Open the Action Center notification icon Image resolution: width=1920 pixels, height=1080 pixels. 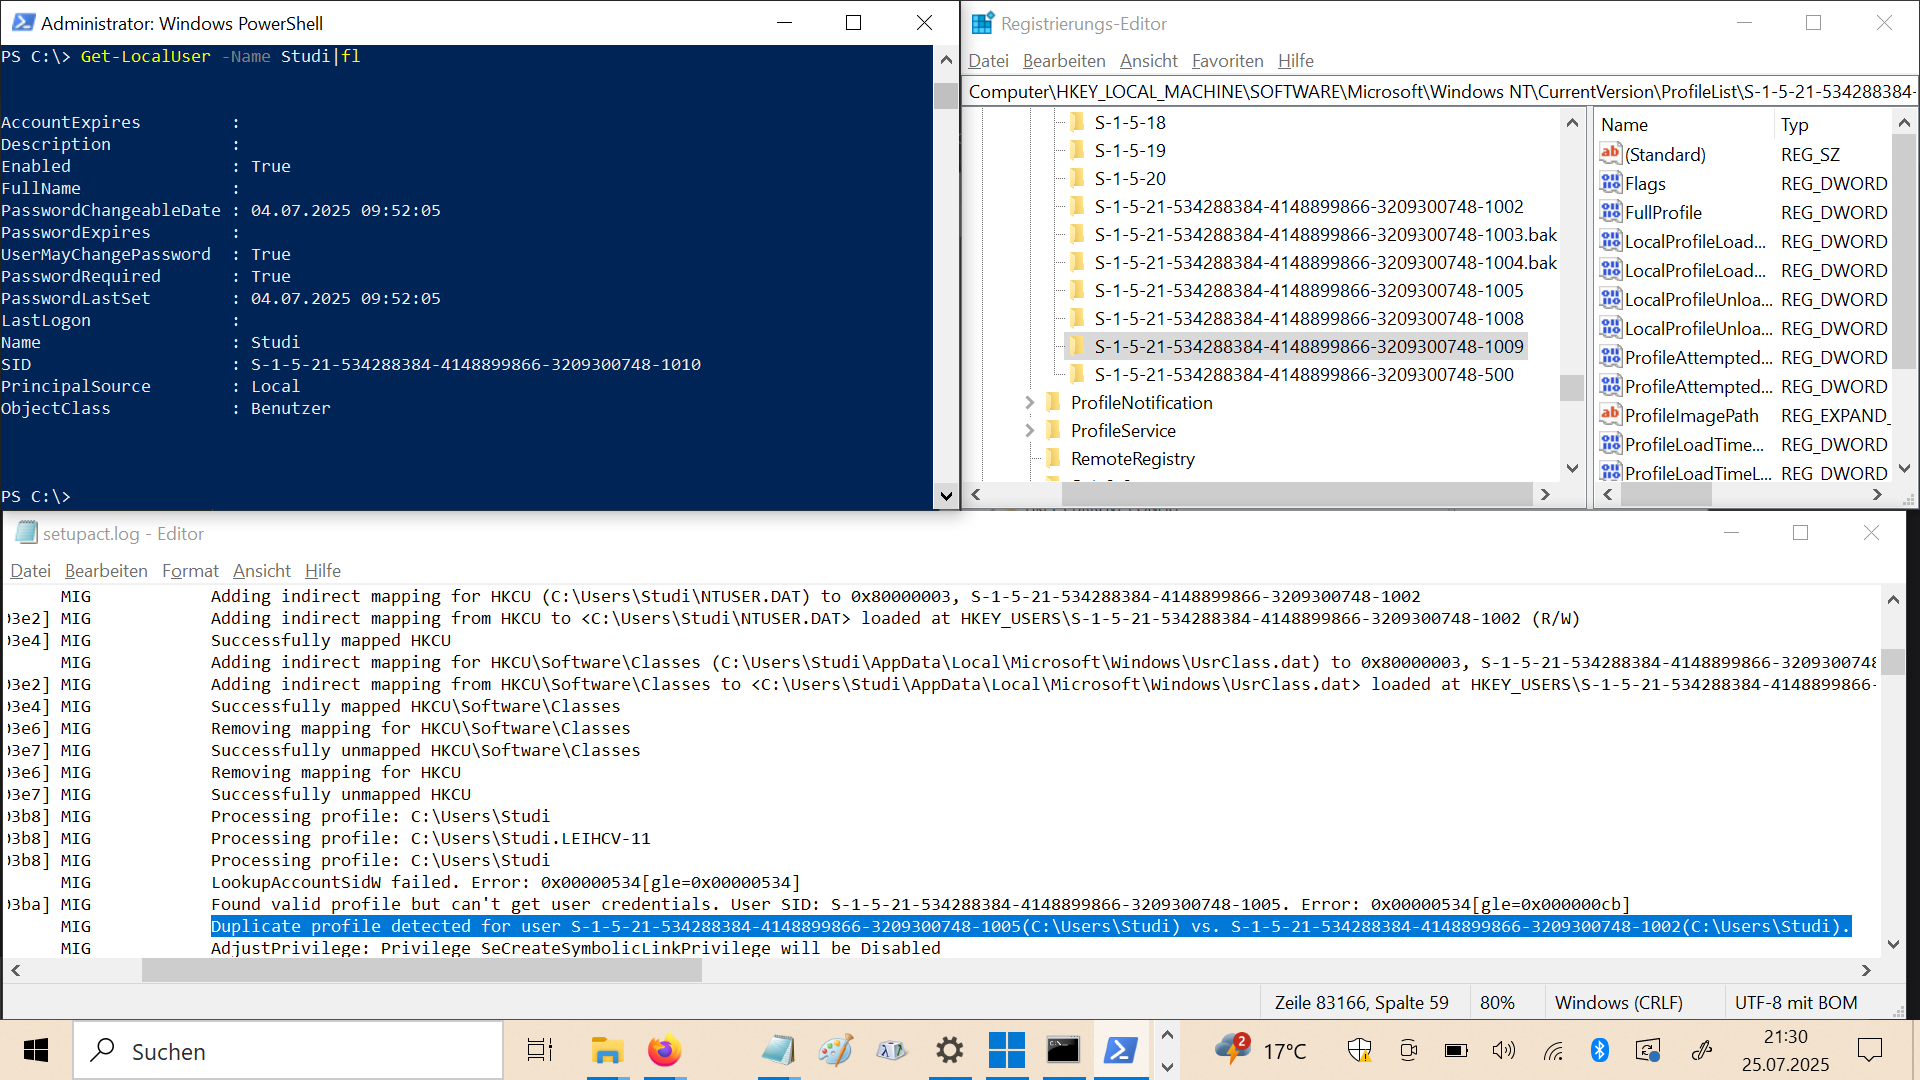pos(1869,1050)
